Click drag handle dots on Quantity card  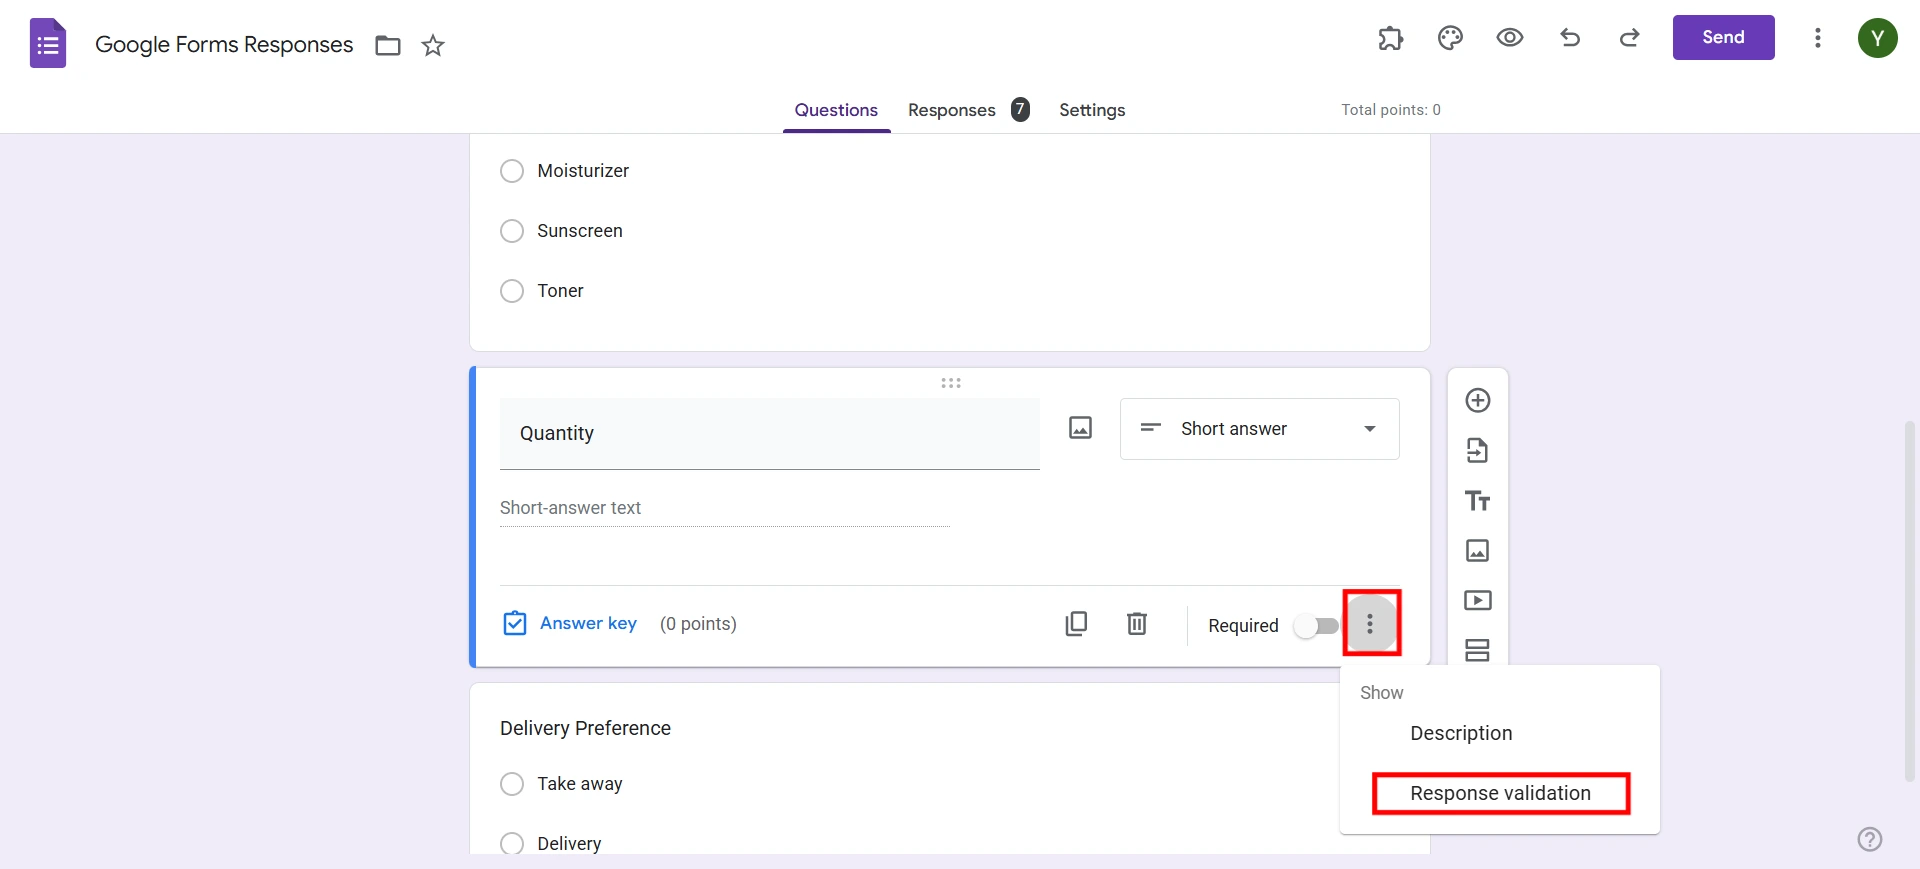point(951,383)
